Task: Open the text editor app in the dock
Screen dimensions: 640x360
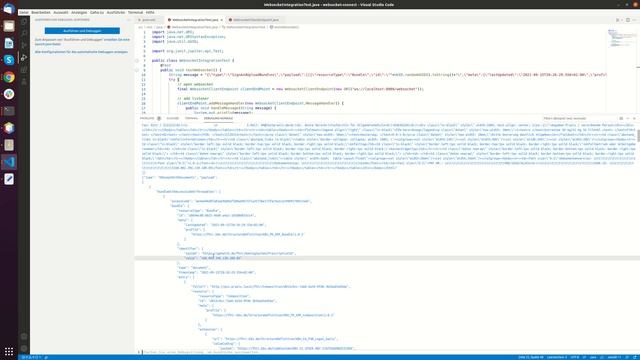Action: point(9,179)
